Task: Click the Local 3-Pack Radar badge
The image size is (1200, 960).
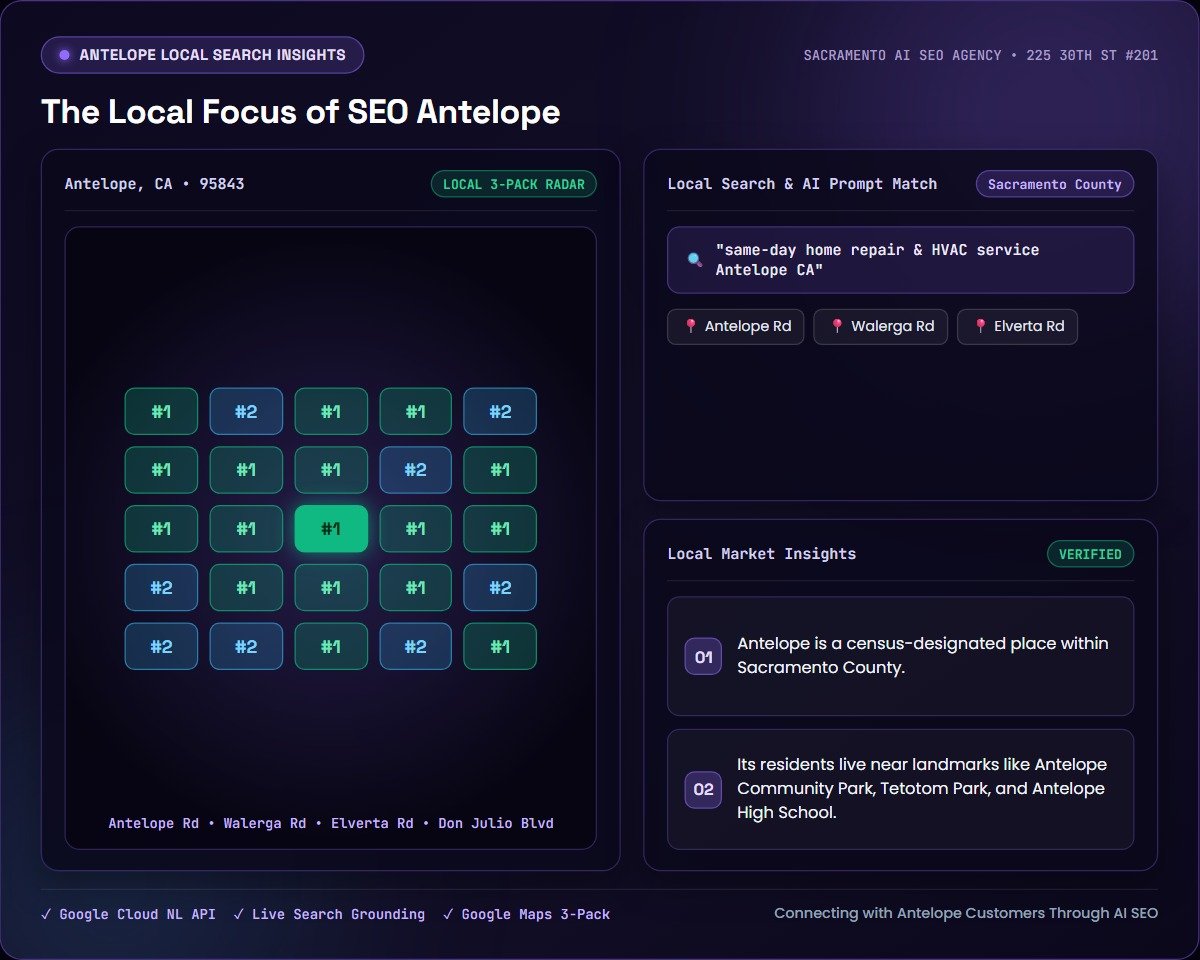Action: [514, 184]
